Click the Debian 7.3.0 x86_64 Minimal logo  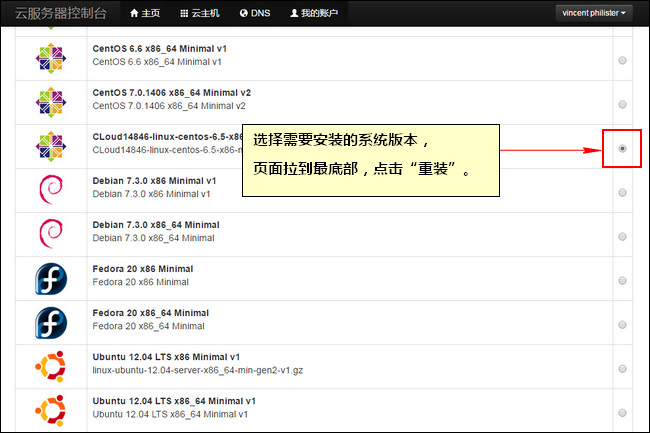point(51,234)
